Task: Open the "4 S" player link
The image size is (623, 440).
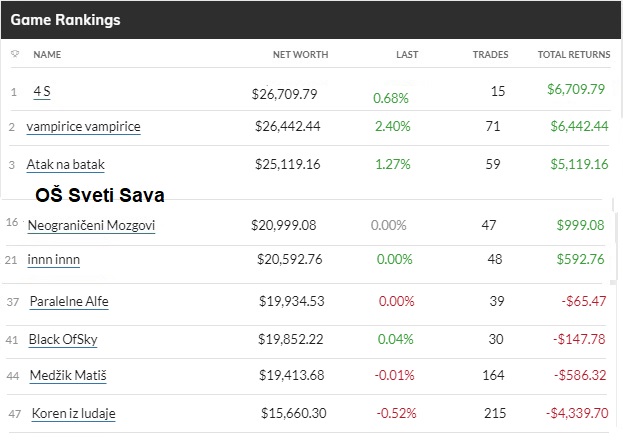Action: (x=42, y=92)
